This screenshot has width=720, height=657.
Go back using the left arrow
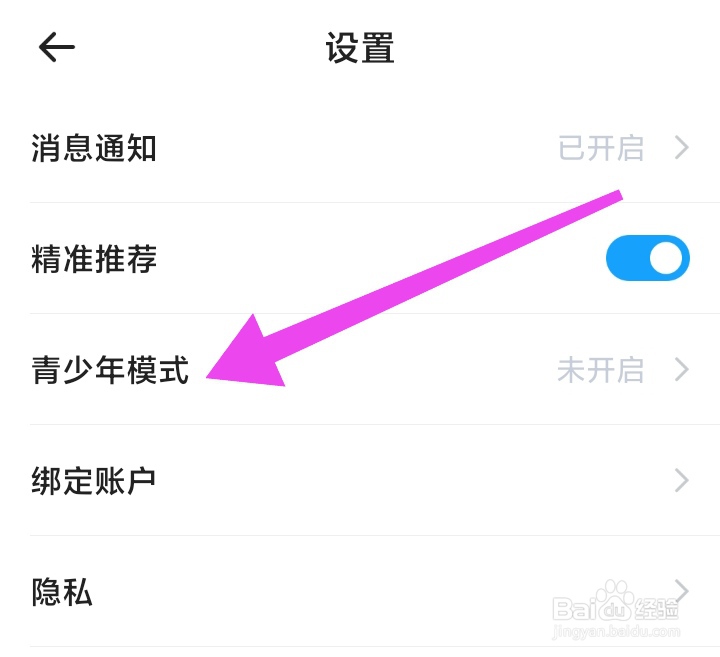pyautogui.click(x=56, y=47)
